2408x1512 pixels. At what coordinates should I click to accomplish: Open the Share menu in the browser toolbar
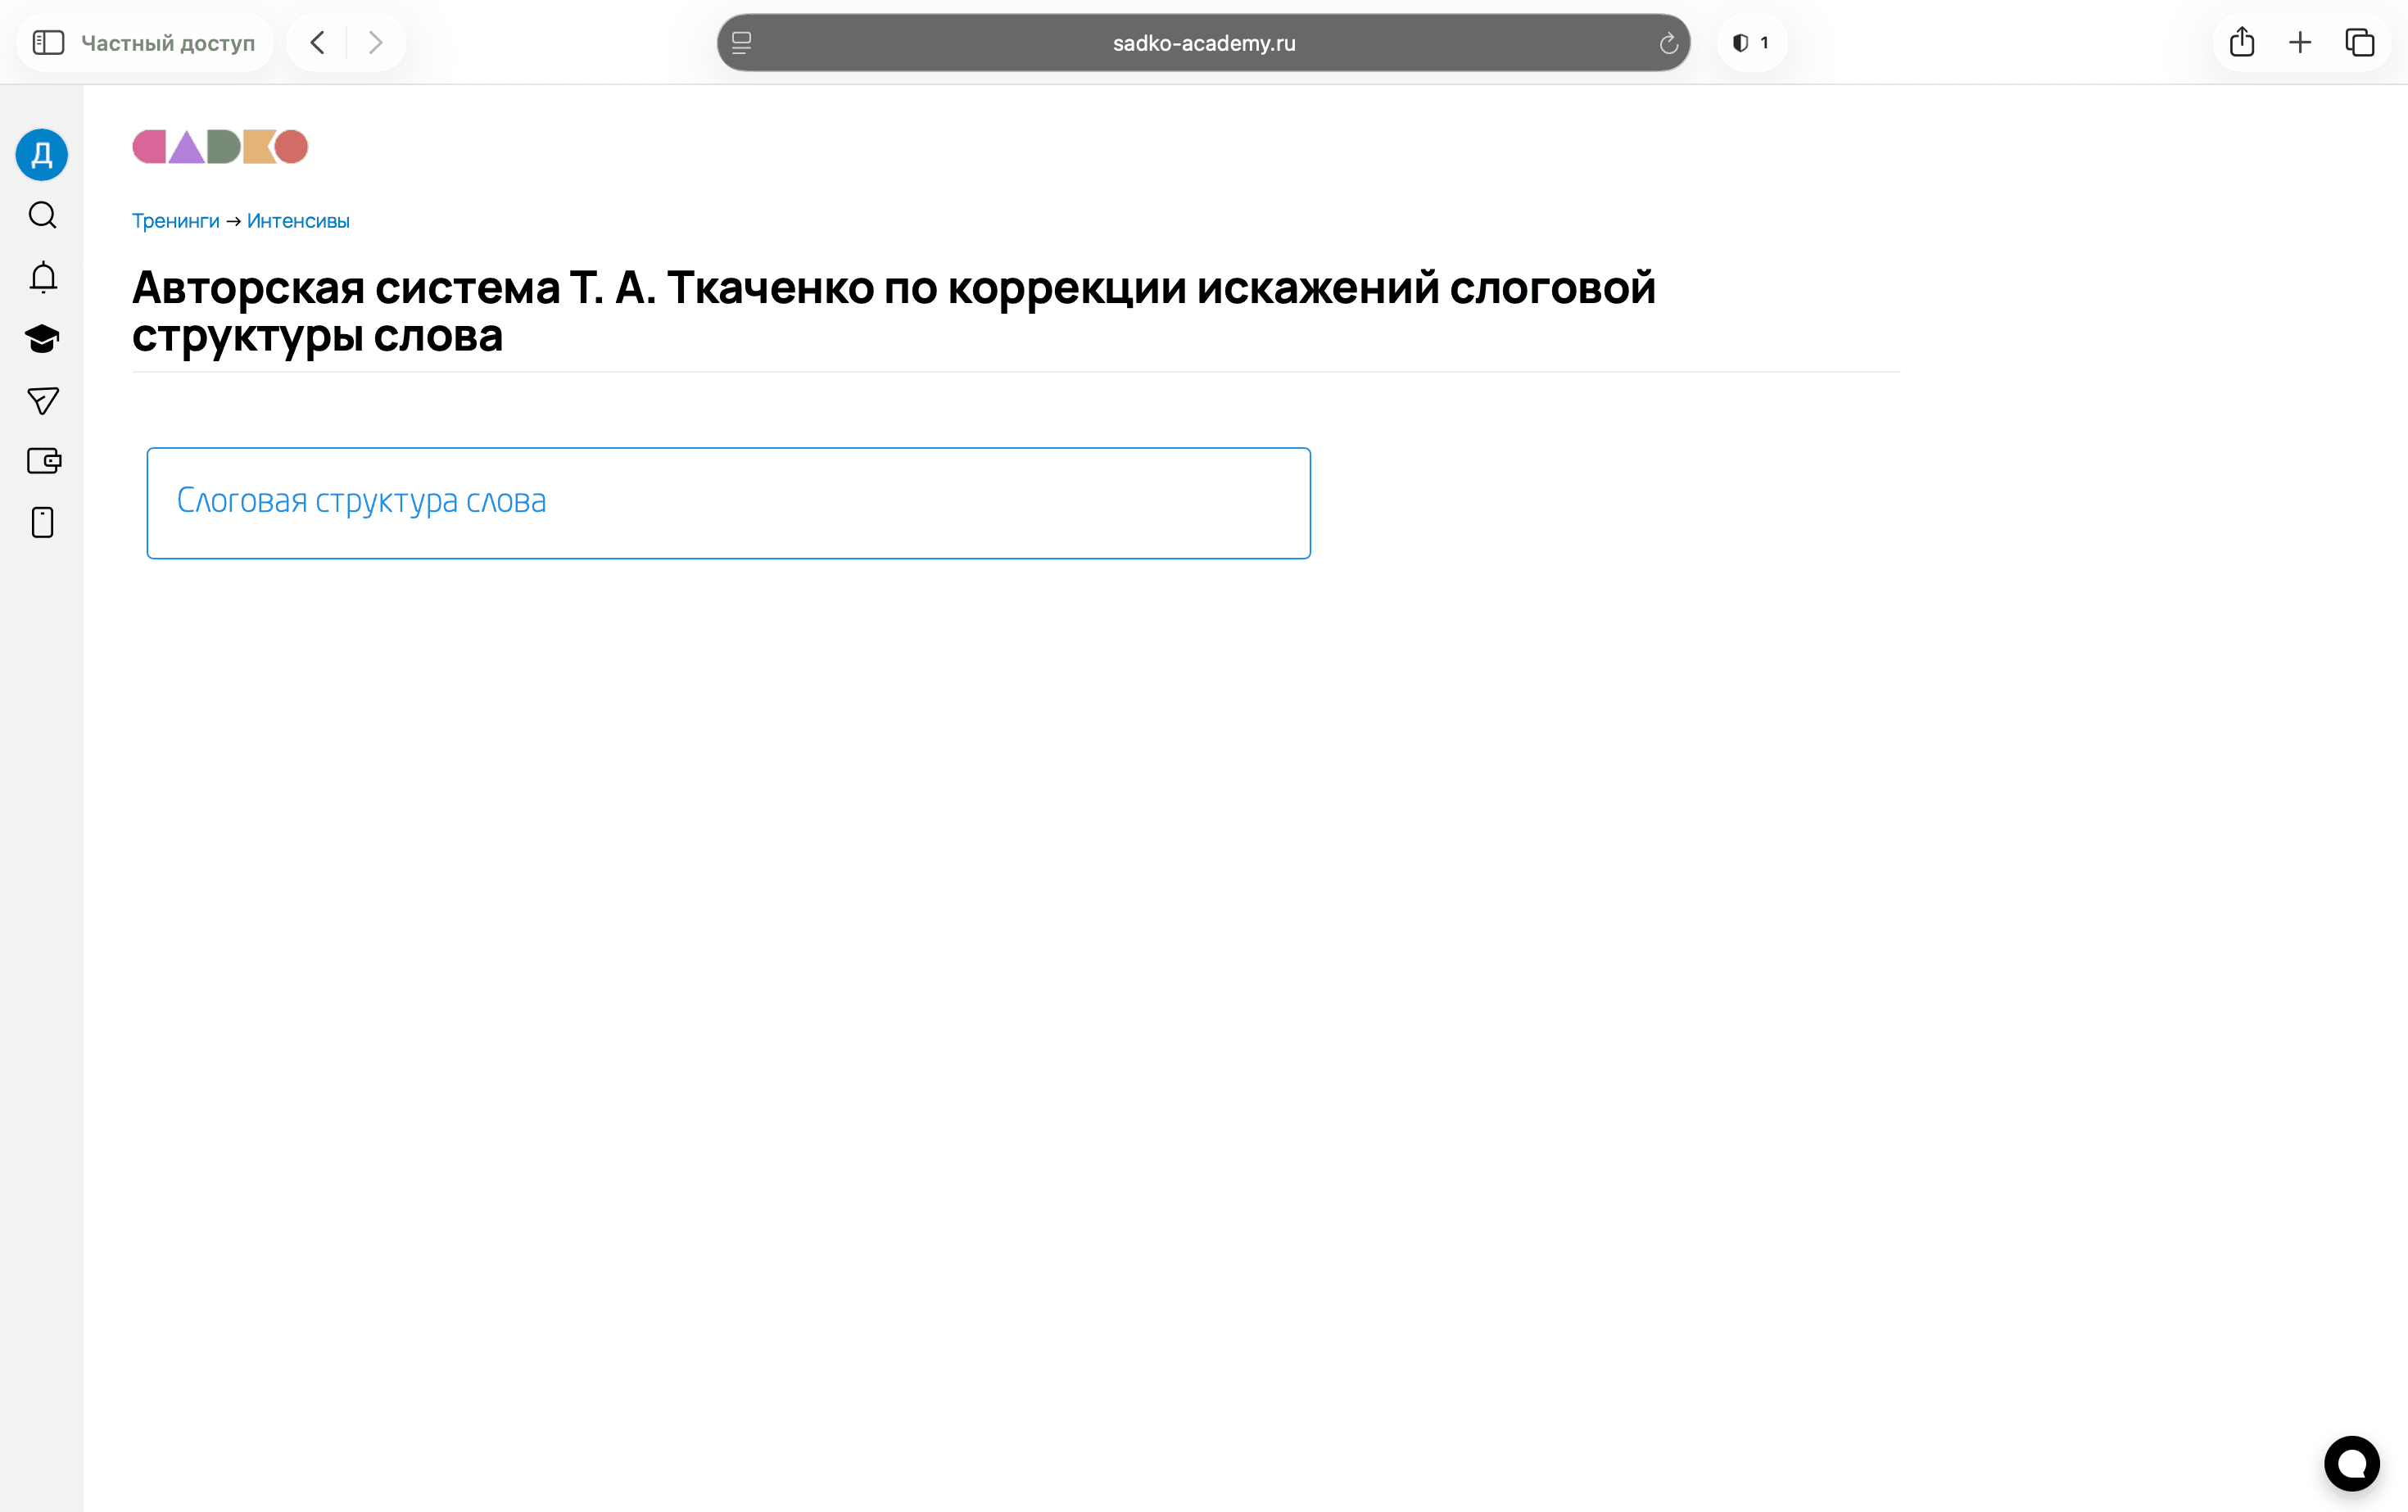[2241, 42]
